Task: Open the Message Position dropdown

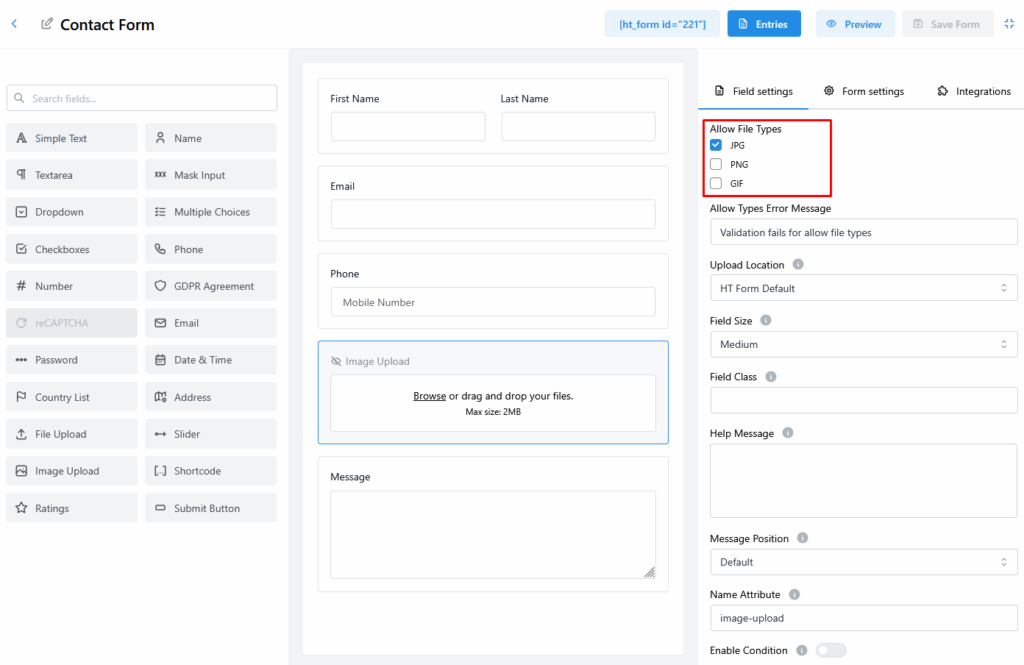Action: pos(863,562)
